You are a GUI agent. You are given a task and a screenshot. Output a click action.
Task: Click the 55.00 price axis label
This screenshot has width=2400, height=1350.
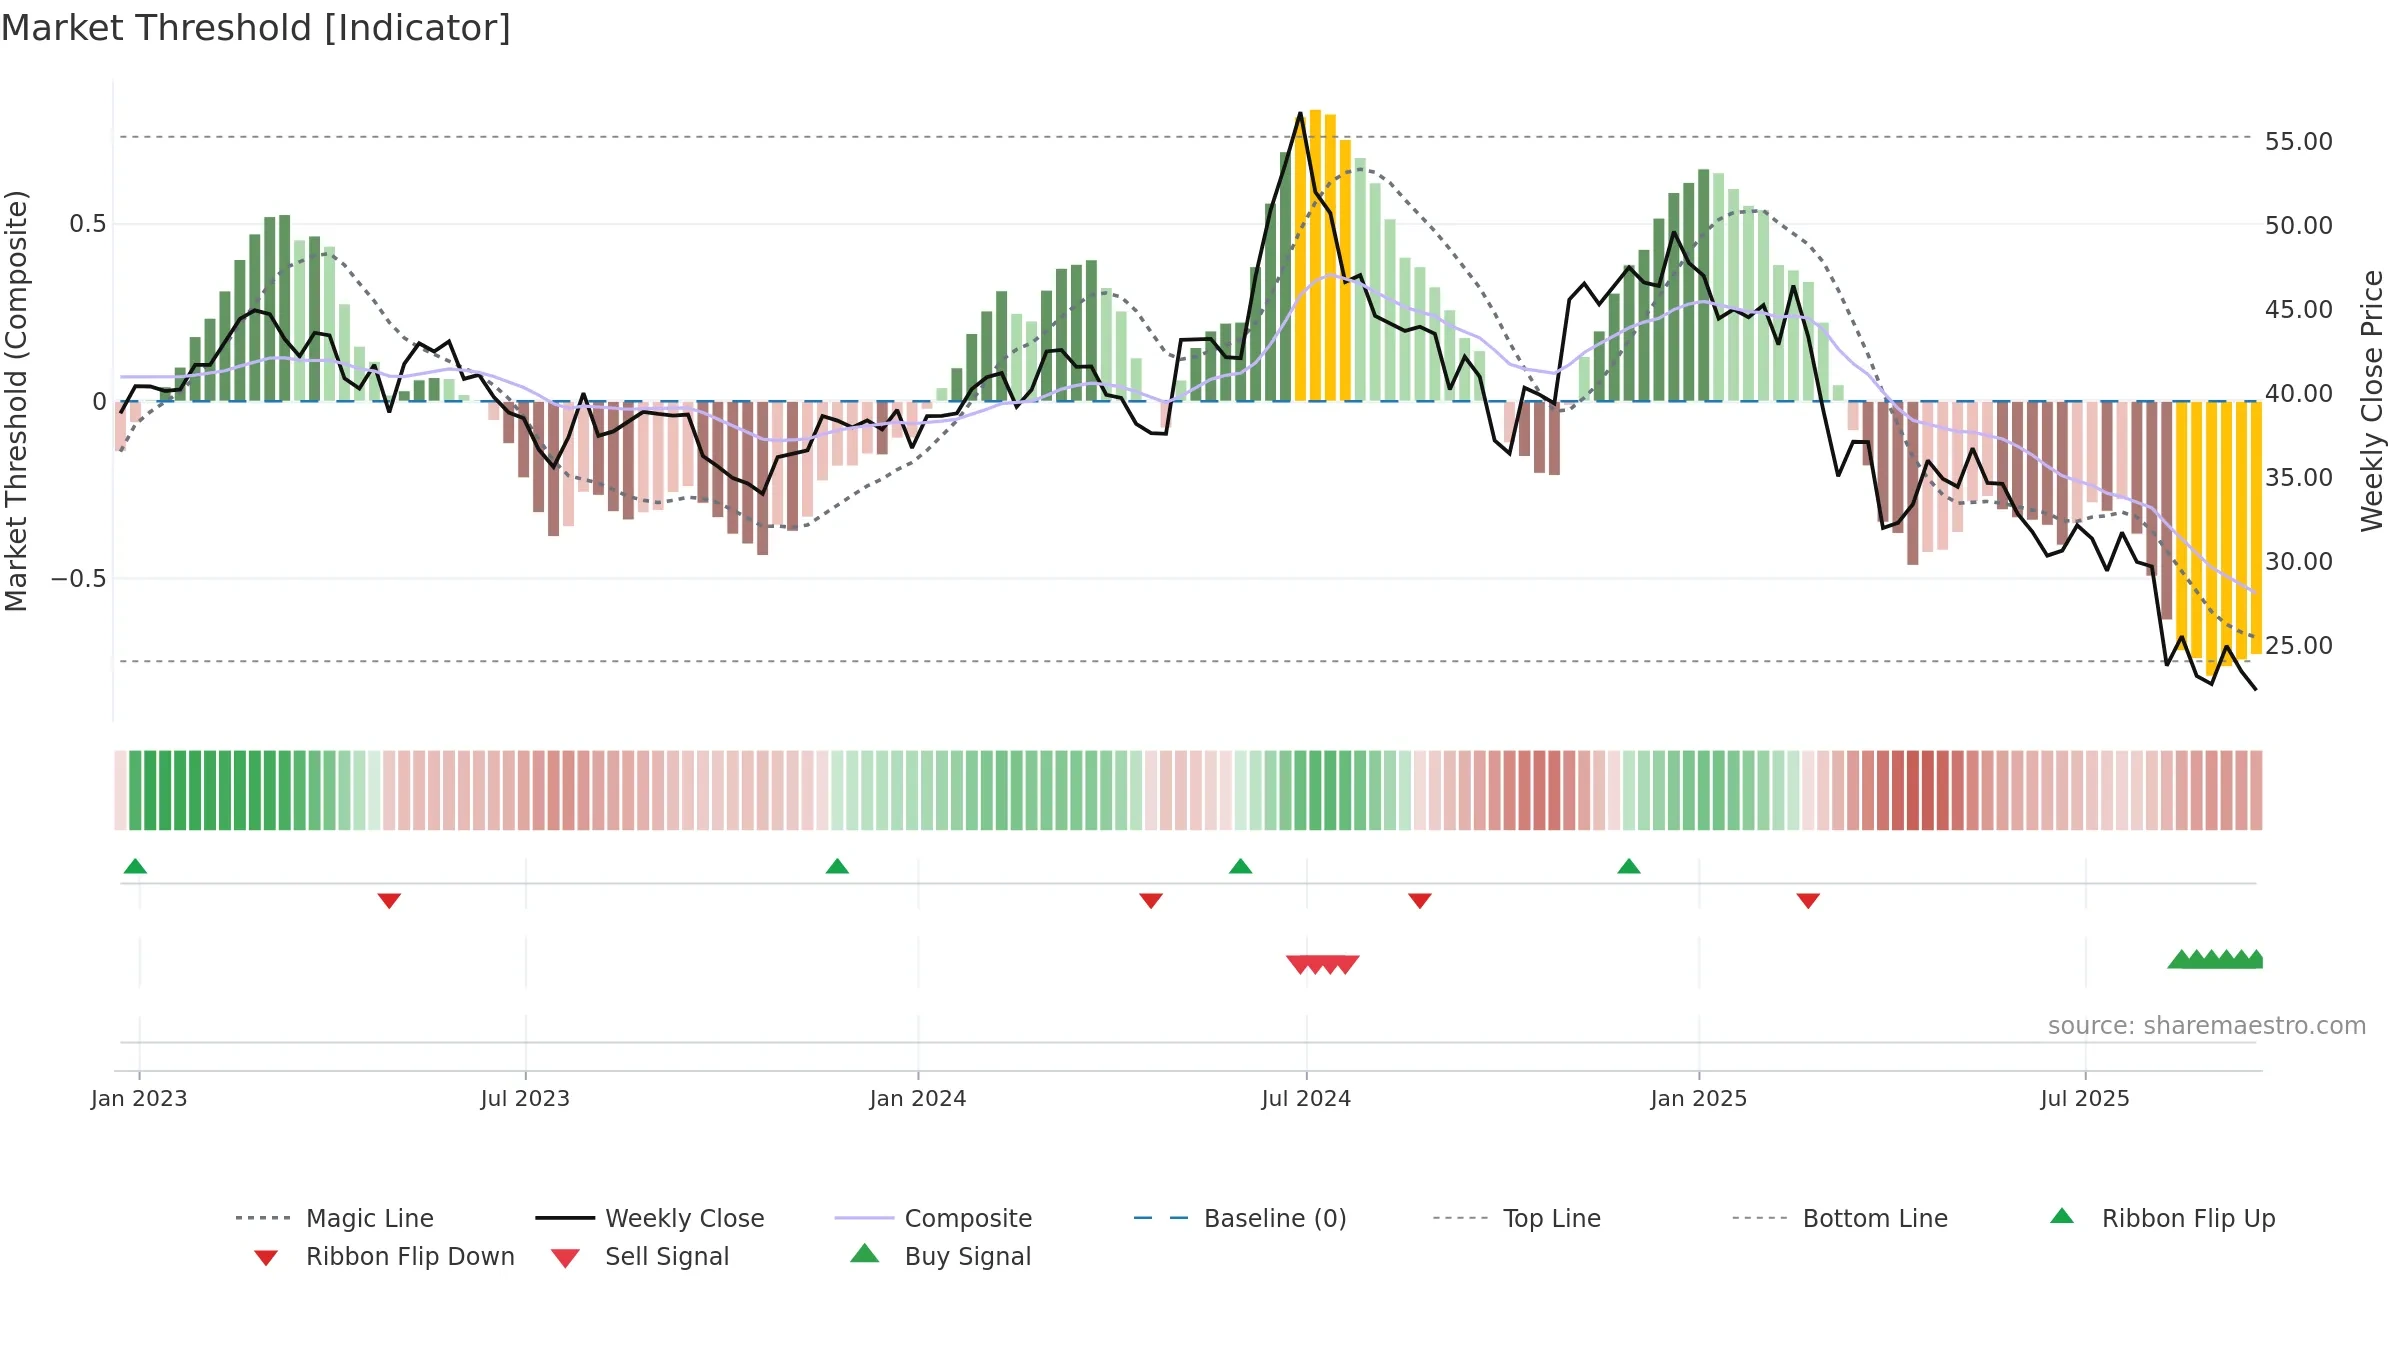[x=2299, y=142]
